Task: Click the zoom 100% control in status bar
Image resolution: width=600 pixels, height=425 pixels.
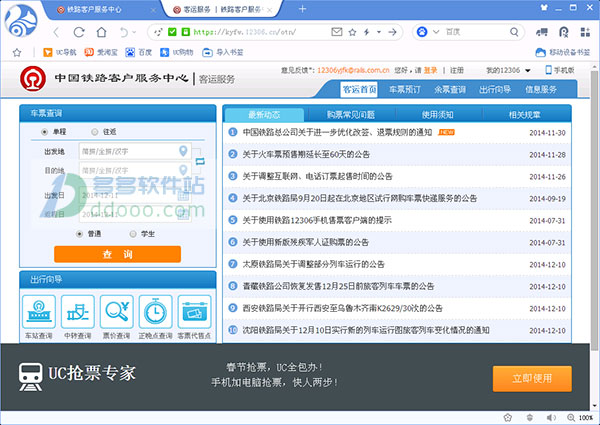Action: tap(580, 417)
